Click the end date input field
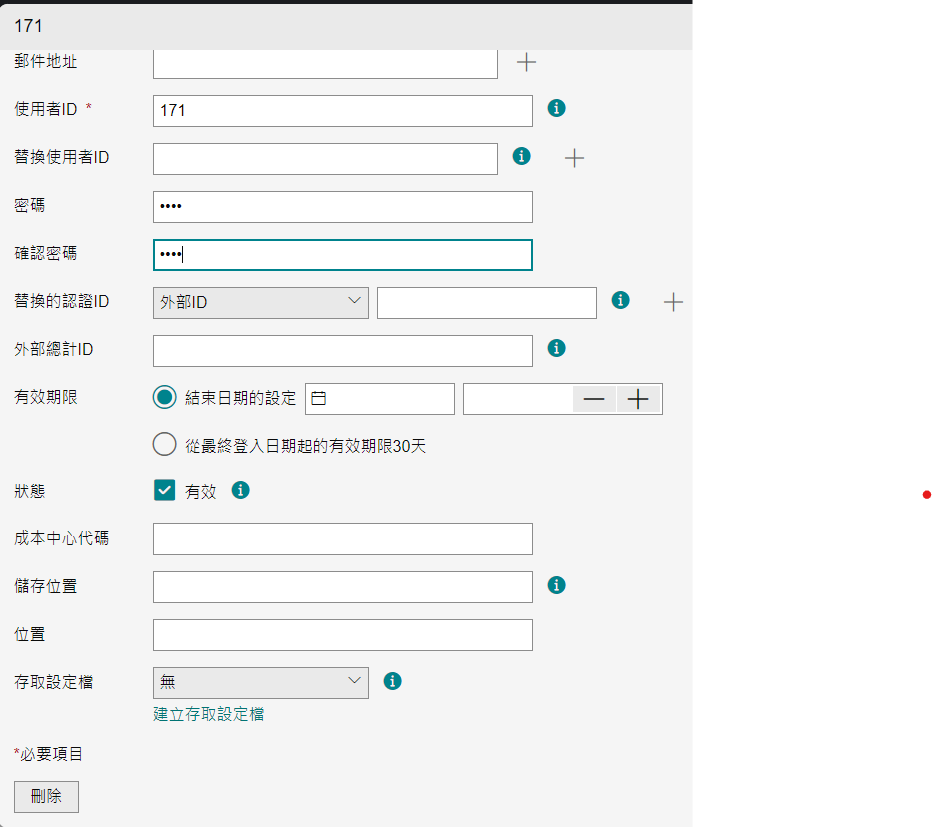Viewport: 932px width, 827px height. point(380,399)
